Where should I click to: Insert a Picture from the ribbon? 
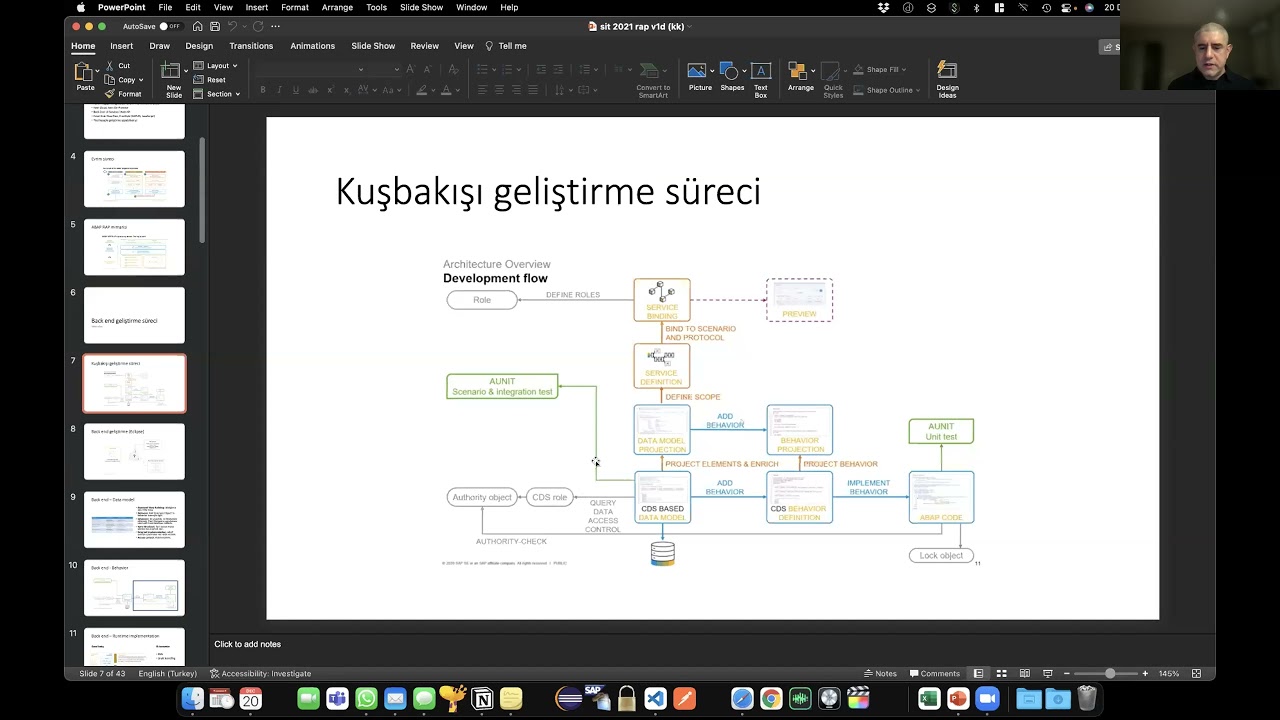(x=697, y=71)
